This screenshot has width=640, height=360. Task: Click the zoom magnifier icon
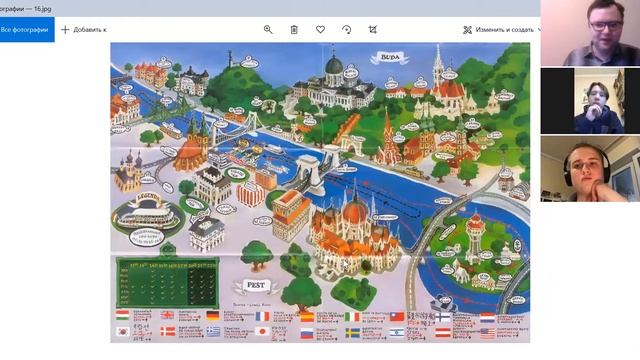pyautogui.click(x=268, y=29)
